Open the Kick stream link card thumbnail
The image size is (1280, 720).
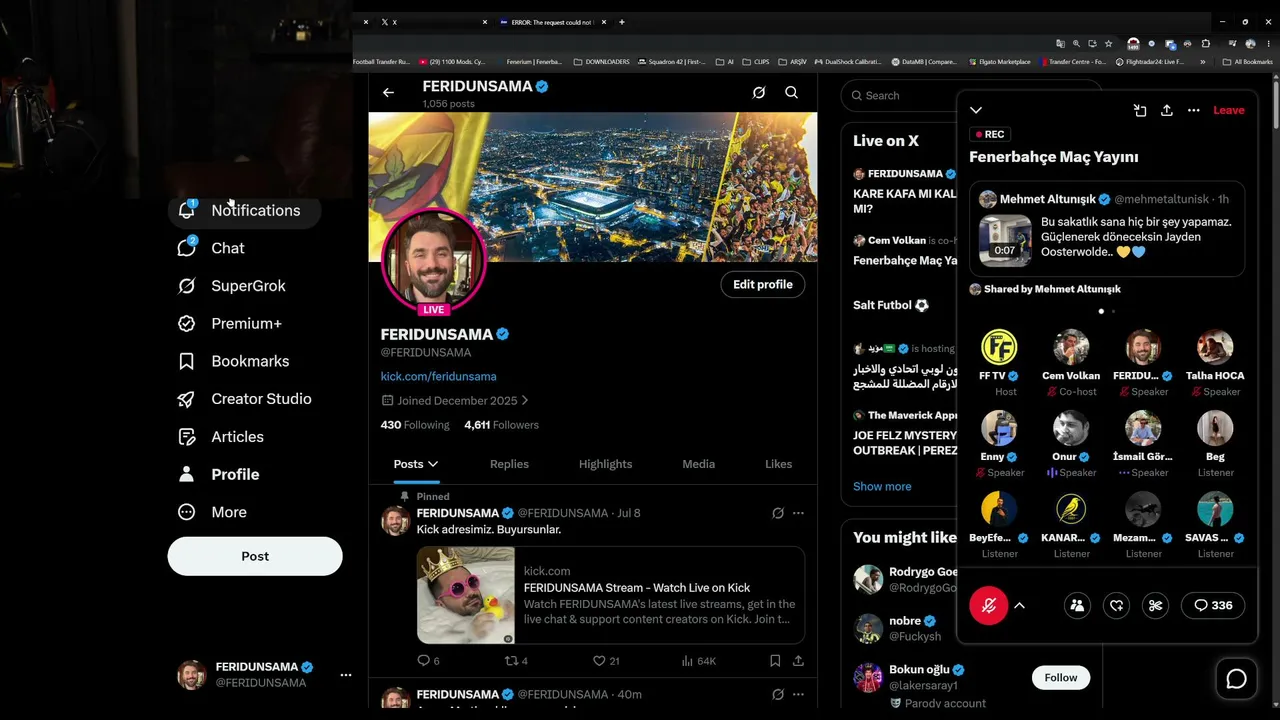click(466, 595)
